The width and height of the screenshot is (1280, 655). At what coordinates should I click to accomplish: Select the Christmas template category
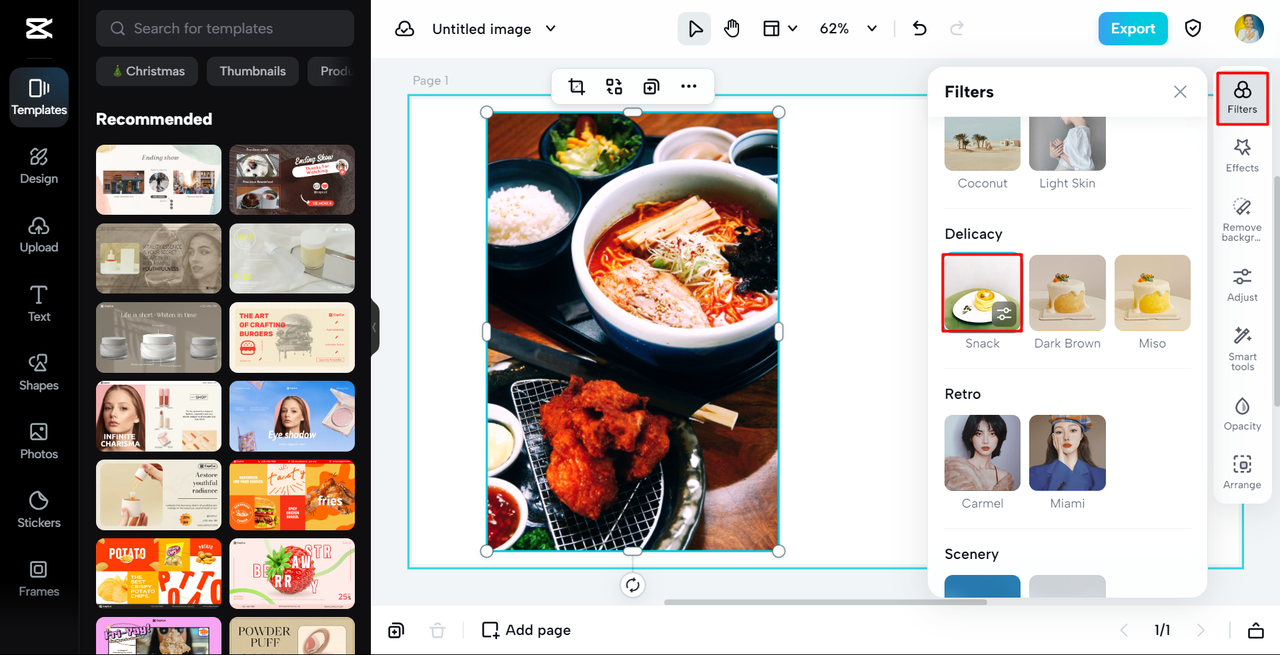(146, 71)
